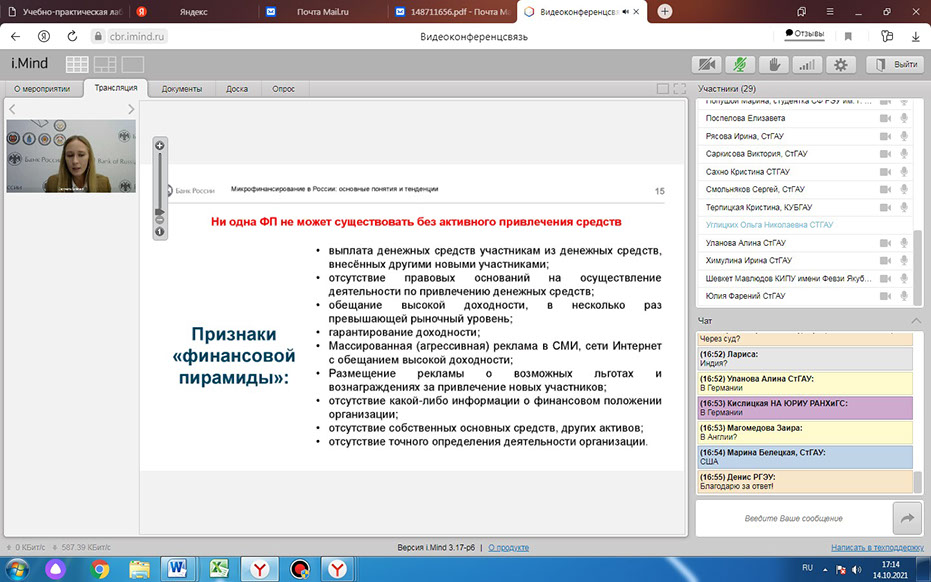Open settings with the gear icon
The image size is (931, 582).
[x=840, y=65]
